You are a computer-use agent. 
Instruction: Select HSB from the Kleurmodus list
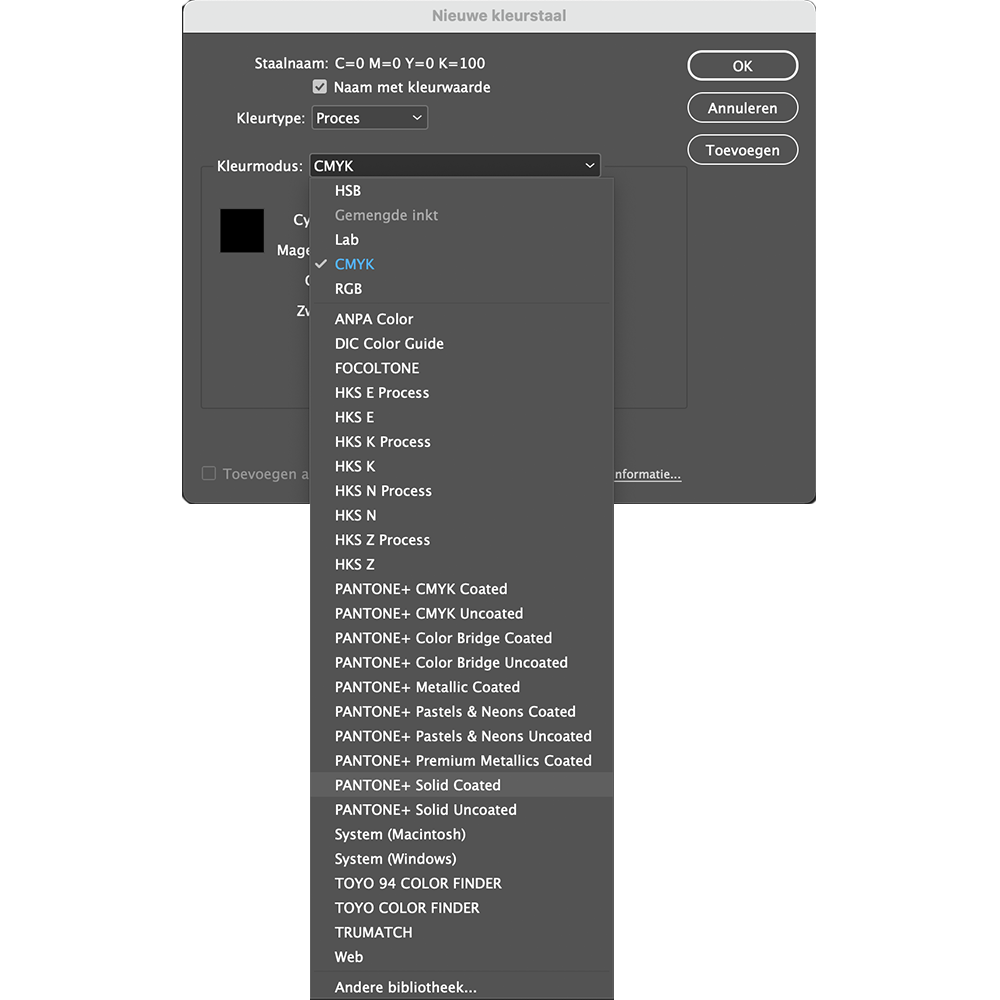click(x=348, y=190)
